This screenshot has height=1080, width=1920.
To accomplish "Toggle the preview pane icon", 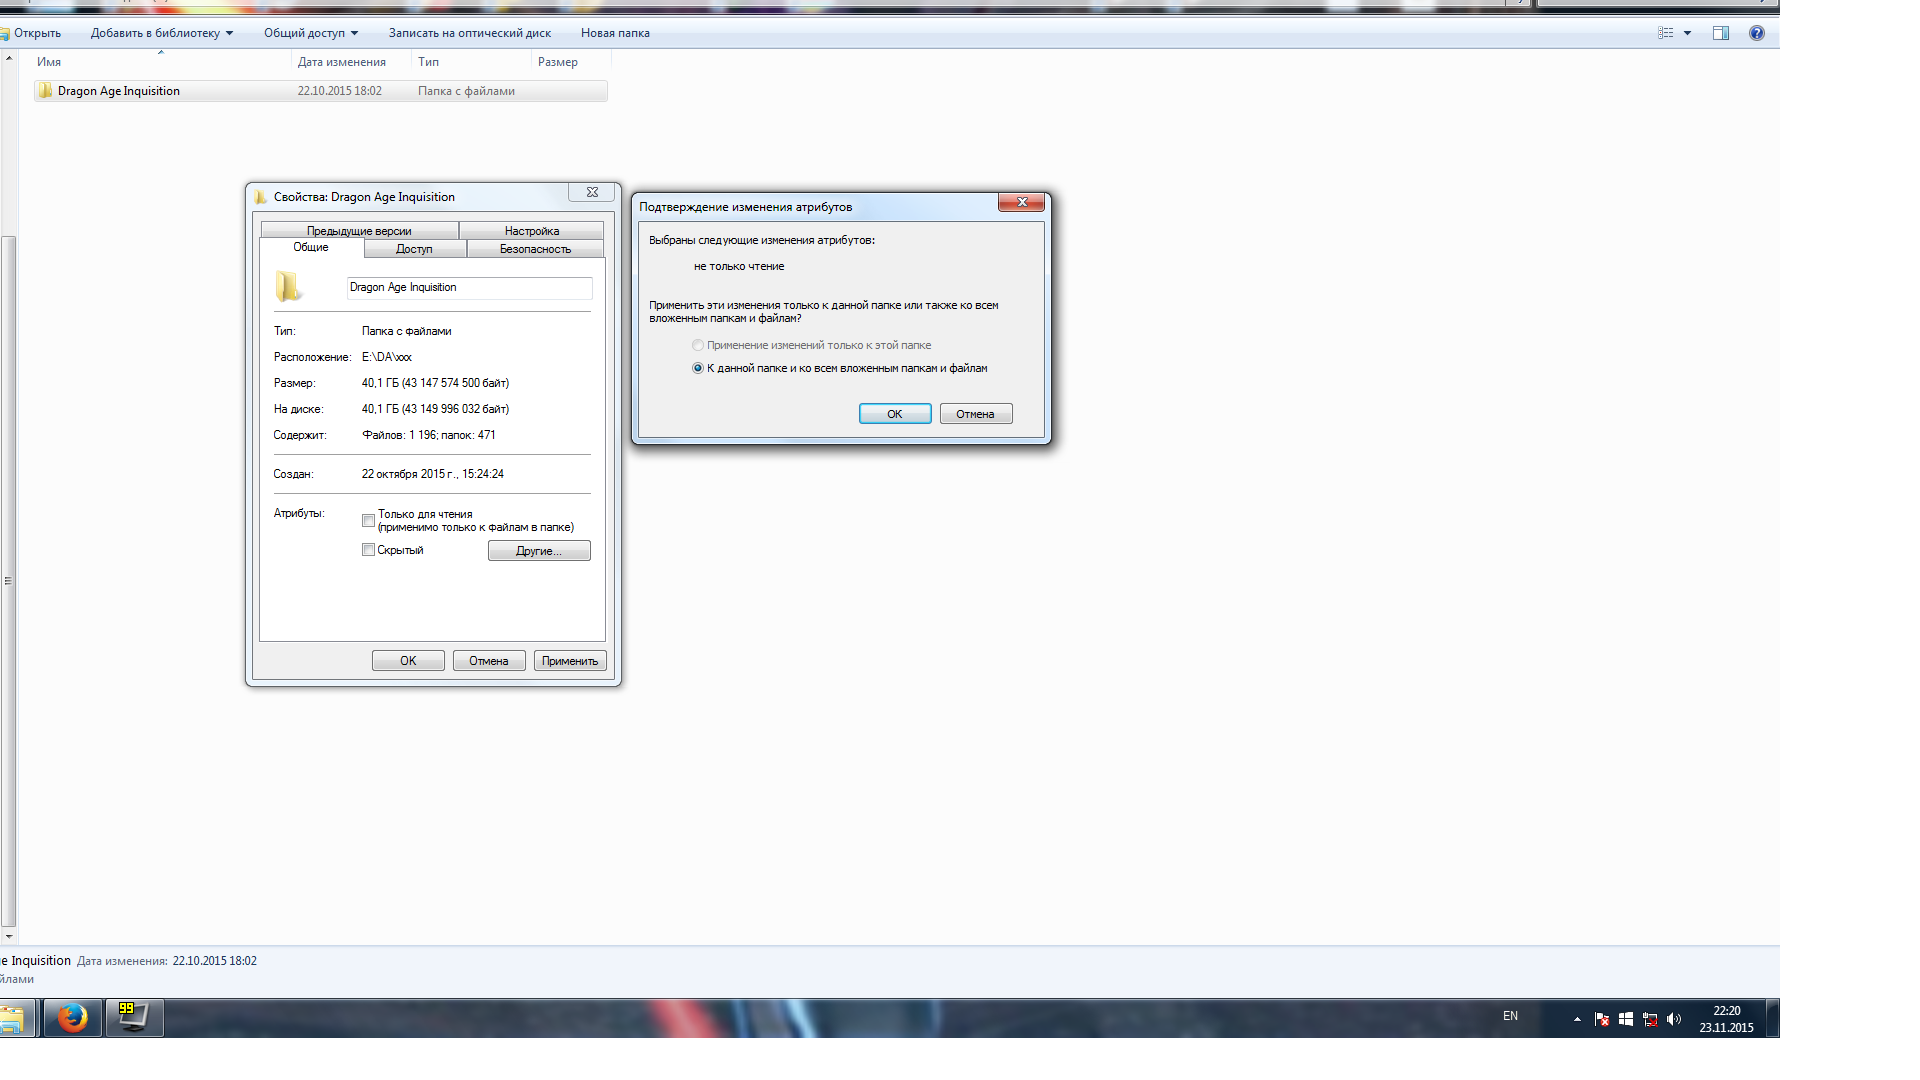I will [1721, 33].
